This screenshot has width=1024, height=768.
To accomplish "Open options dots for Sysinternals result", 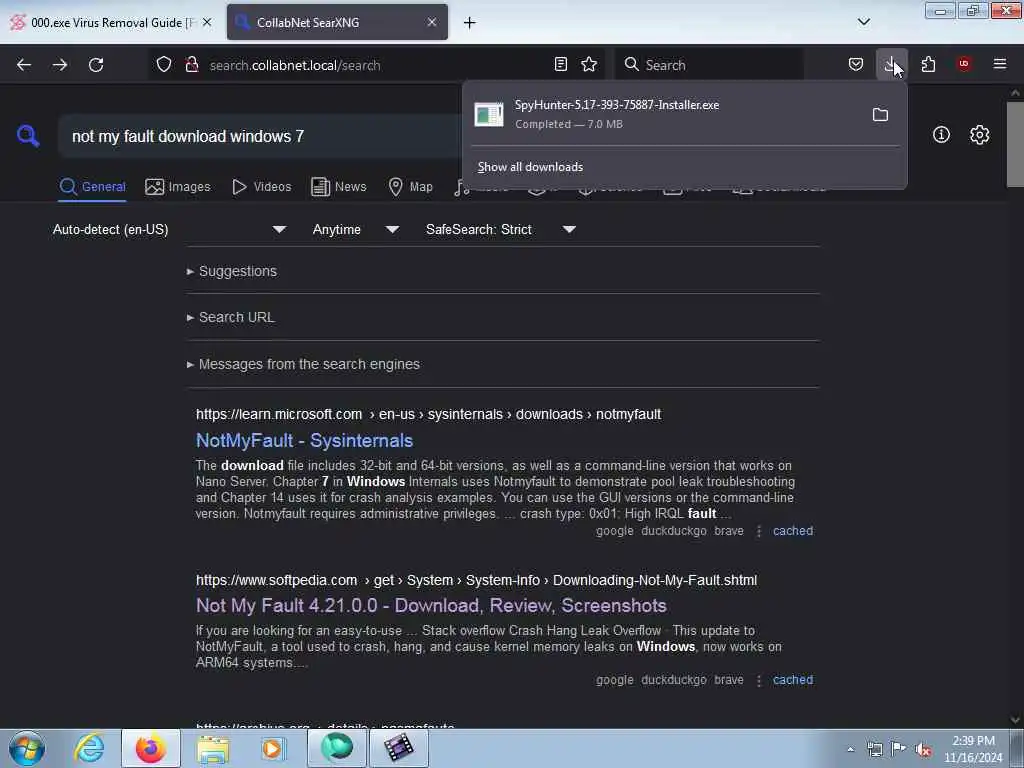I will [x=758, y=532].
